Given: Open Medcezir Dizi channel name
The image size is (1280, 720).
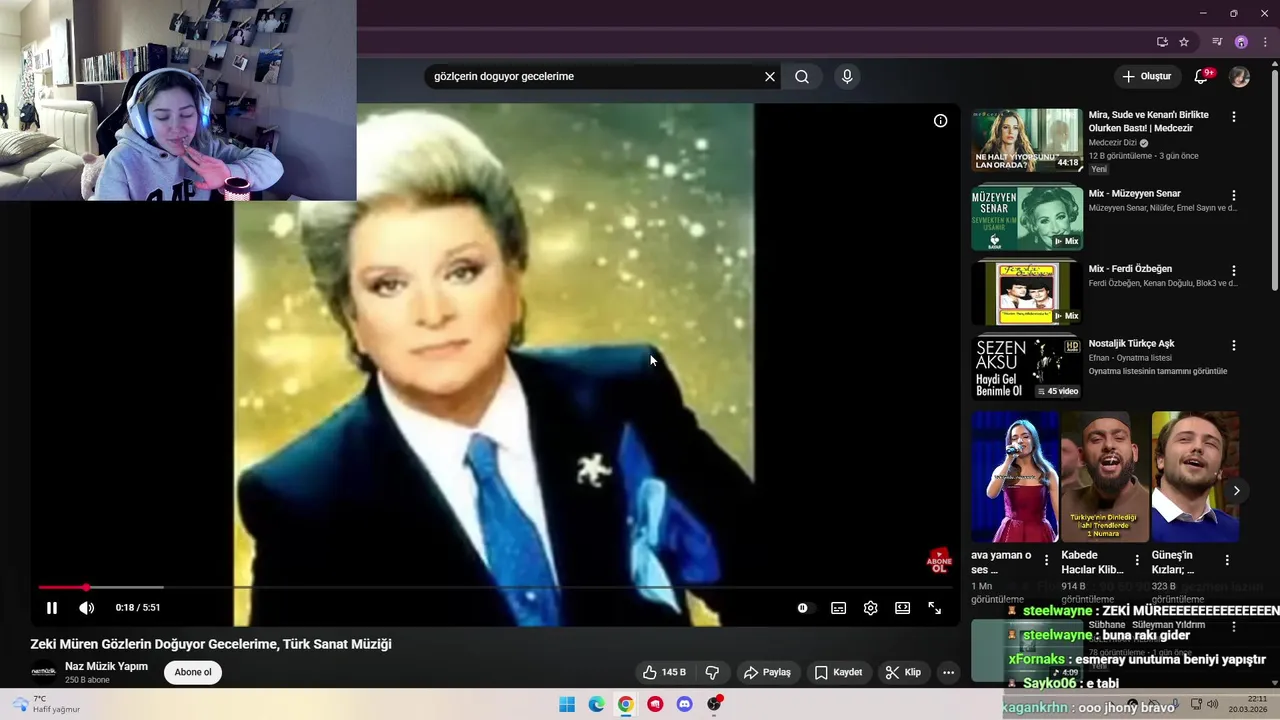Looking at the screenshot, I should pyautogui.click(x=1112, y=143).
